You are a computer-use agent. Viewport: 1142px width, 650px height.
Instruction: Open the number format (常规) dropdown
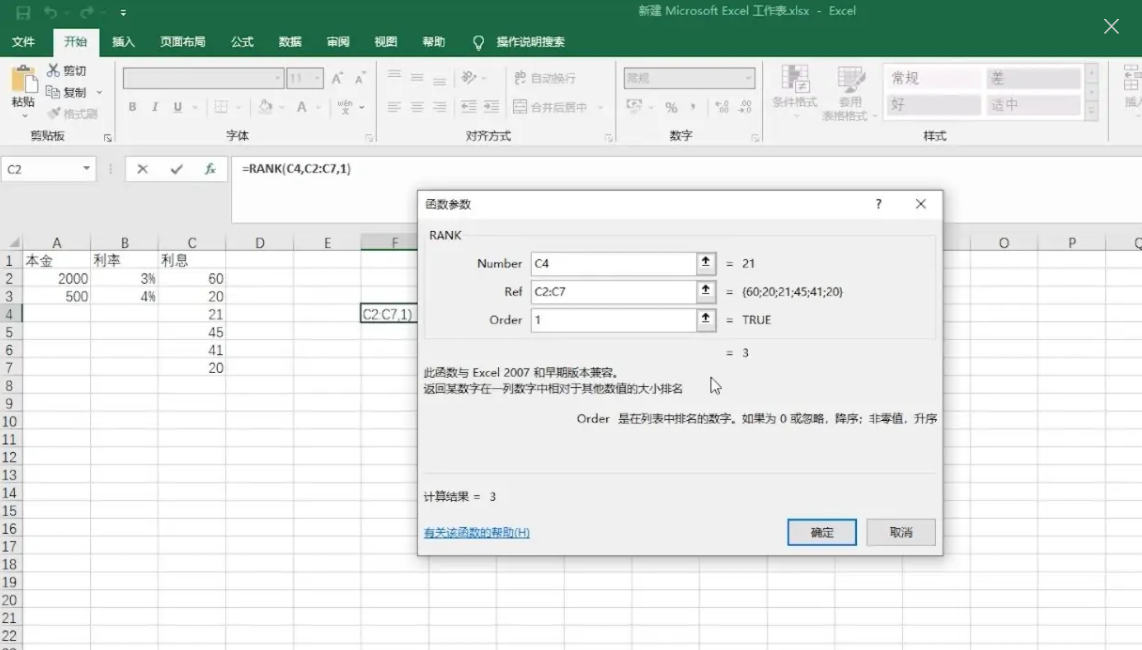pyautogui.click(x=748, y=78)
